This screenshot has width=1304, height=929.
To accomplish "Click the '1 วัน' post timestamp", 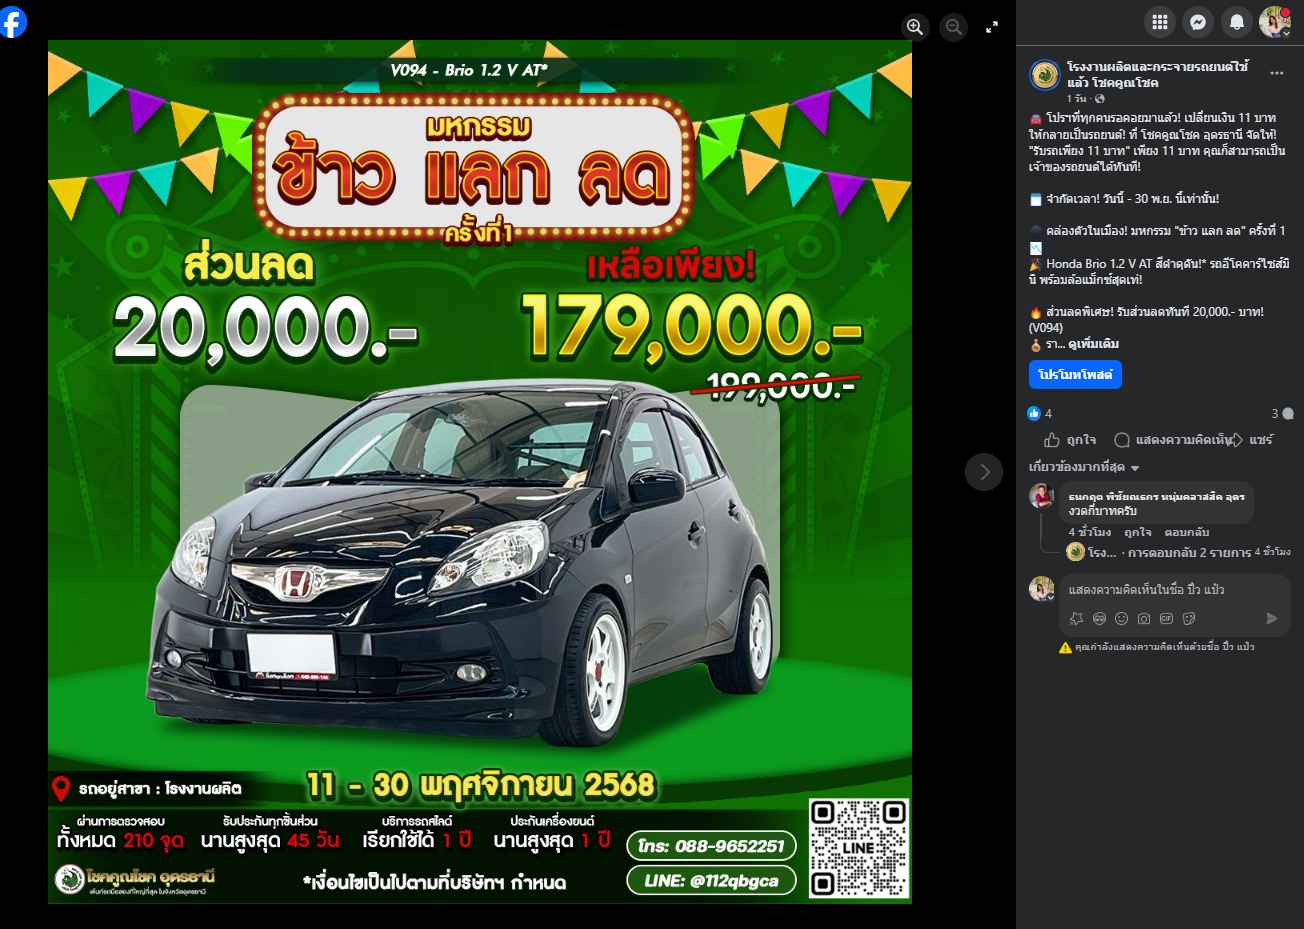I will 1076,99.
